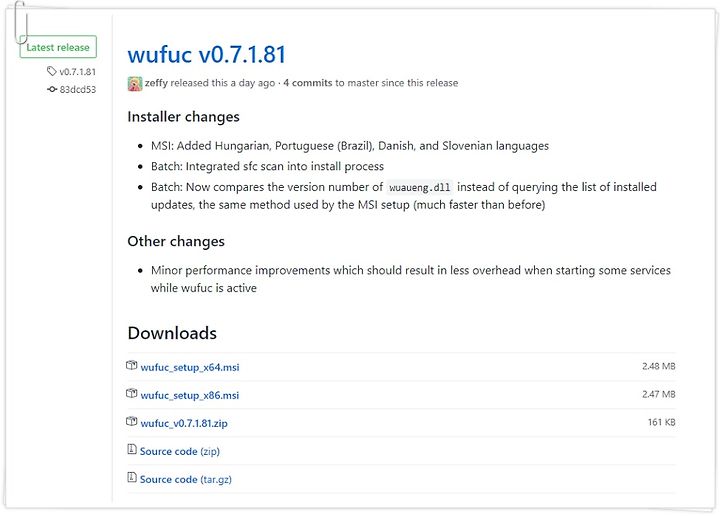Click the commit icon beside 83dcd53

tap(52, 89)
